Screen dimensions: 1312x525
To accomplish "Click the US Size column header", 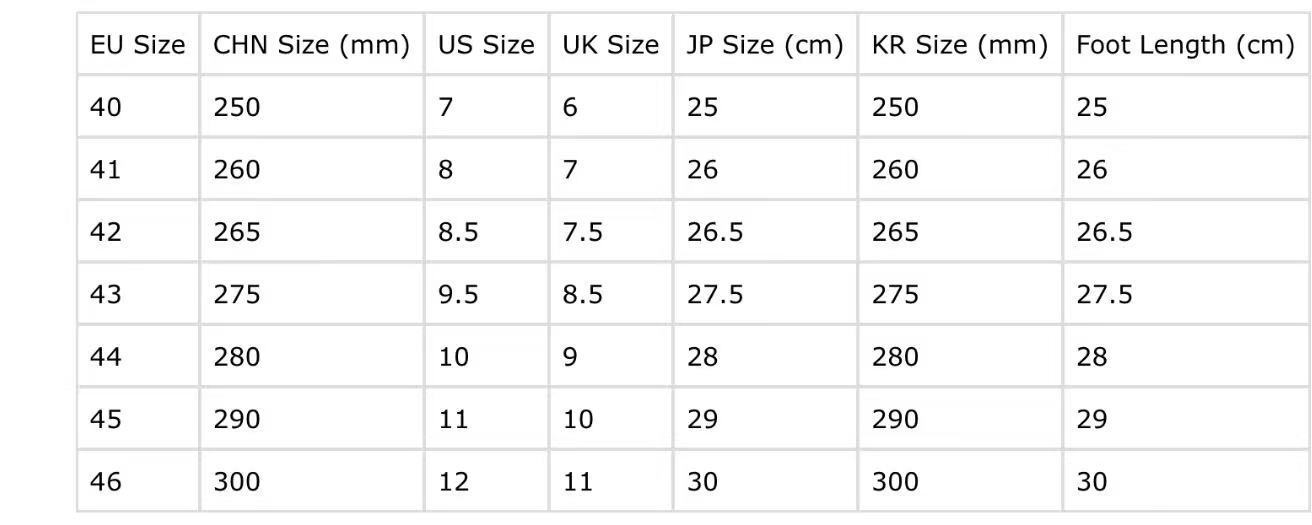I will [x=486, y=45].
